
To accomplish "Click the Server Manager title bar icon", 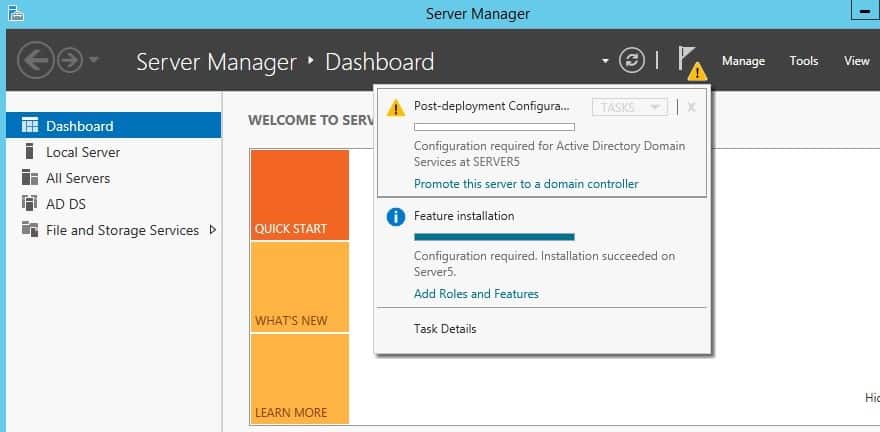I will (x=16, y=13).
